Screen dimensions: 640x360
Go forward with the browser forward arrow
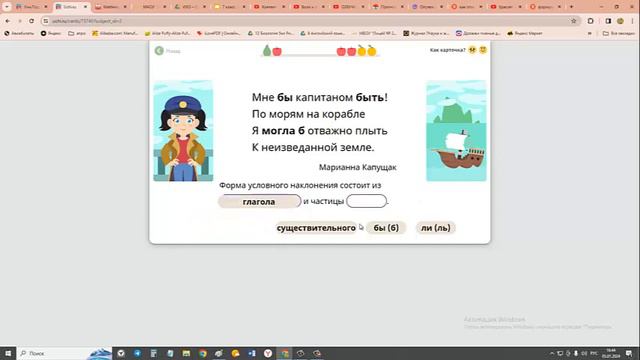[20, 21]
